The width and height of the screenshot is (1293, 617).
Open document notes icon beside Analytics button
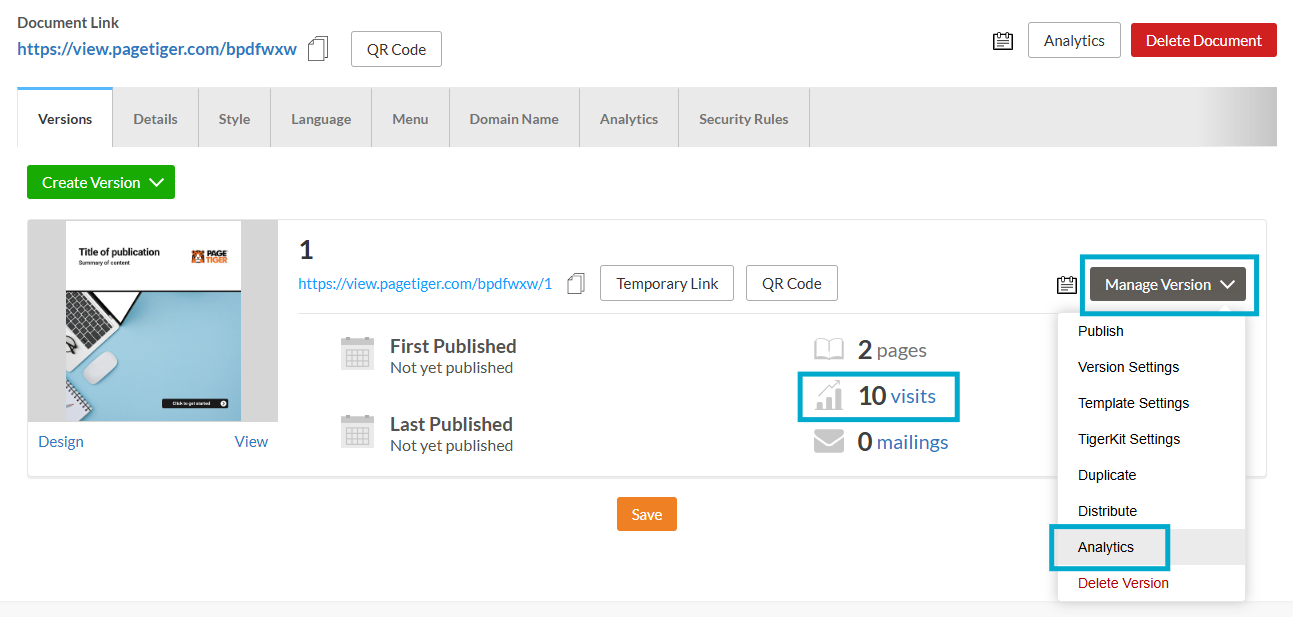1002,41
